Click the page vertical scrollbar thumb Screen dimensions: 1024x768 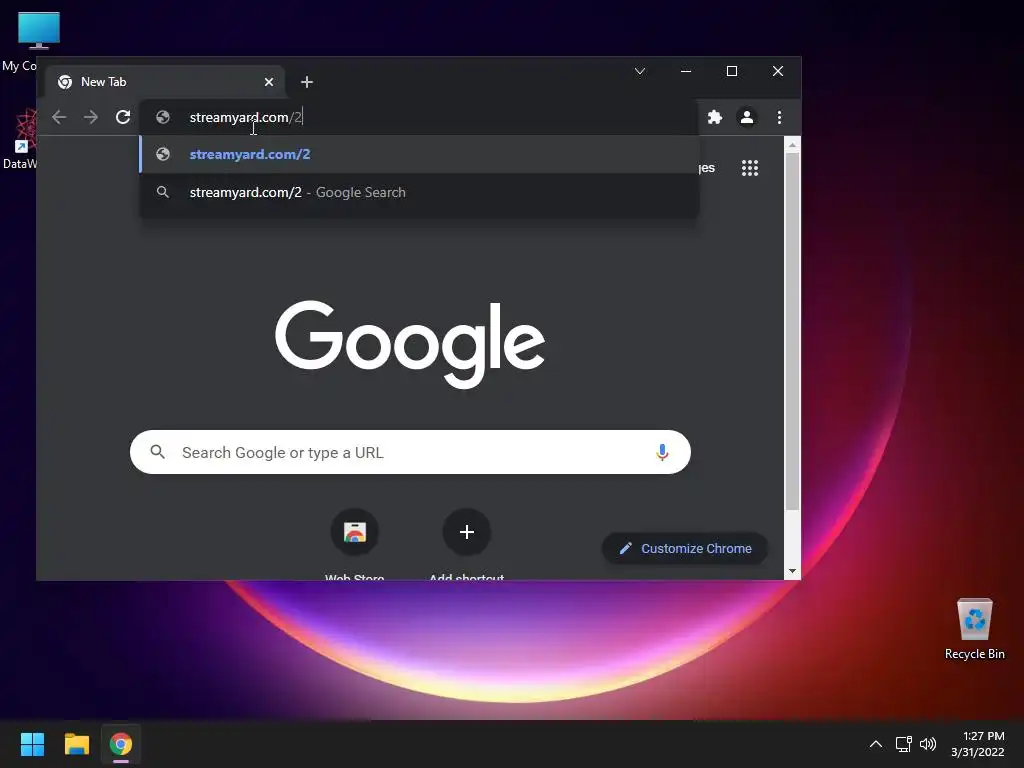[792, 332]
